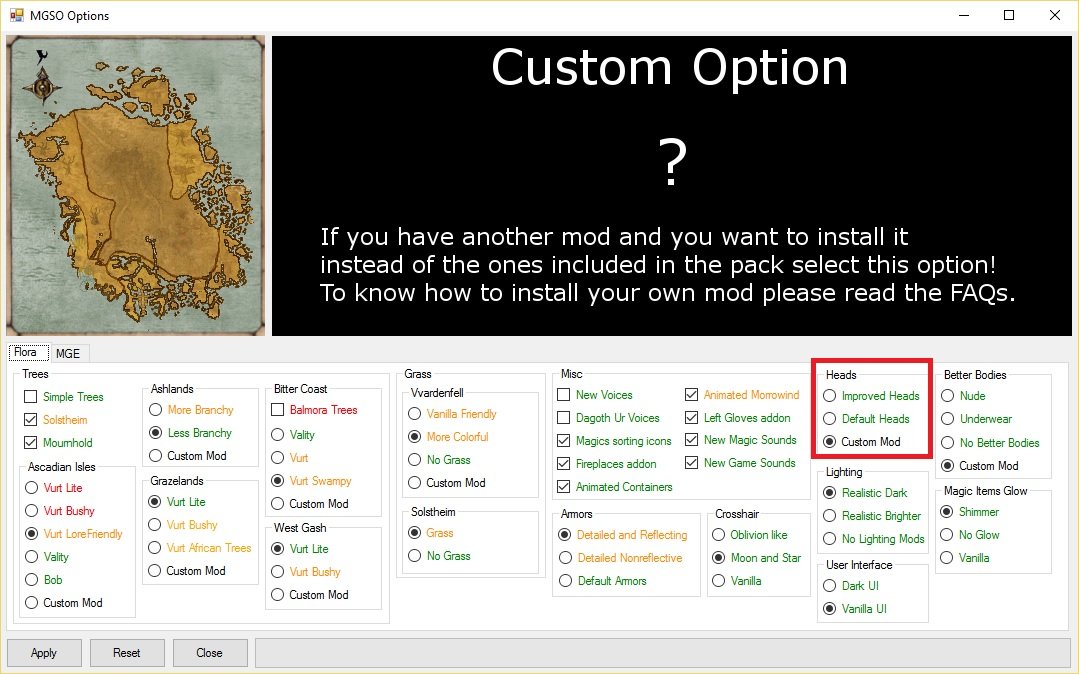Click the Reset button
This screenshot has width=1079, height=674.
127,653
